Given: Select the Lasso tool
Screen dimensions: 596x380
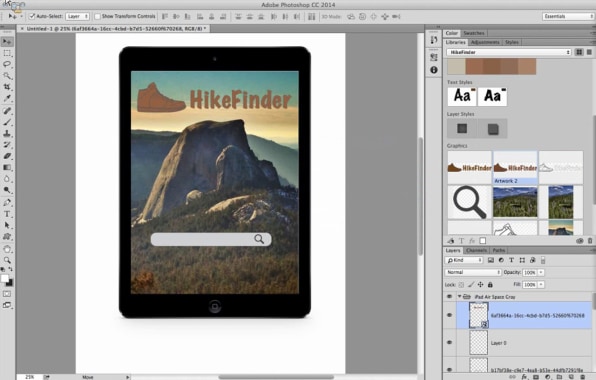Looking at the screenshot, I should pyautogui.click(x=7, y=64).
